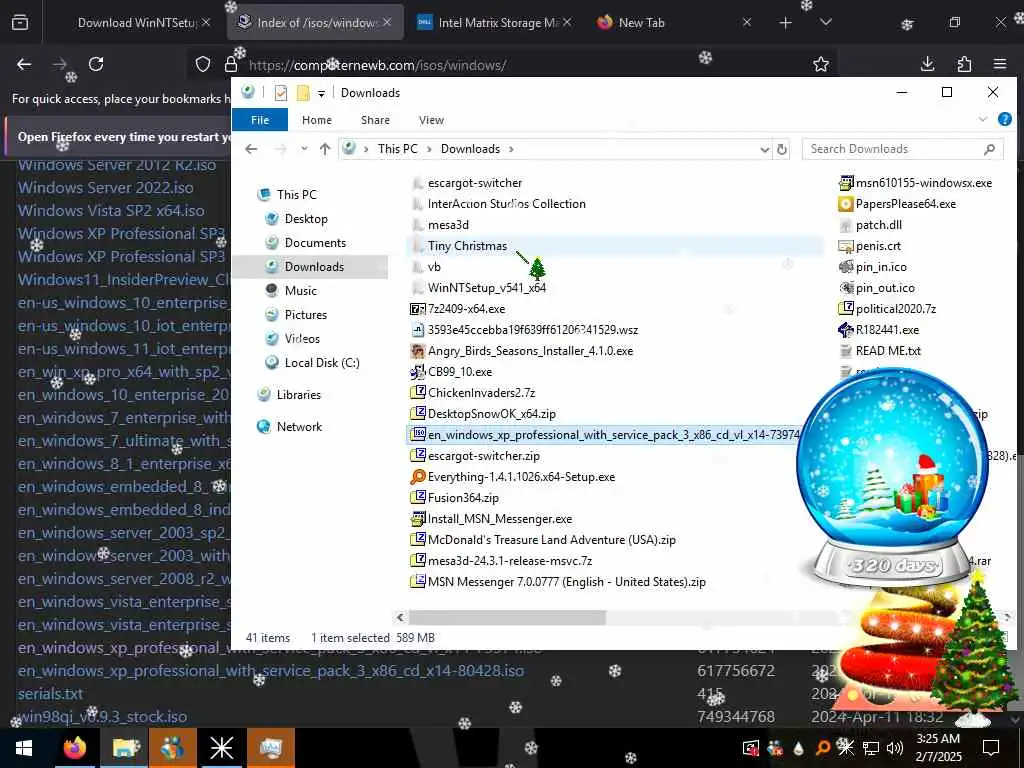This screenshot has height=768, width=1024.
Task: List all Firefox tabs dropdown
Action: (x=825, y=23)
